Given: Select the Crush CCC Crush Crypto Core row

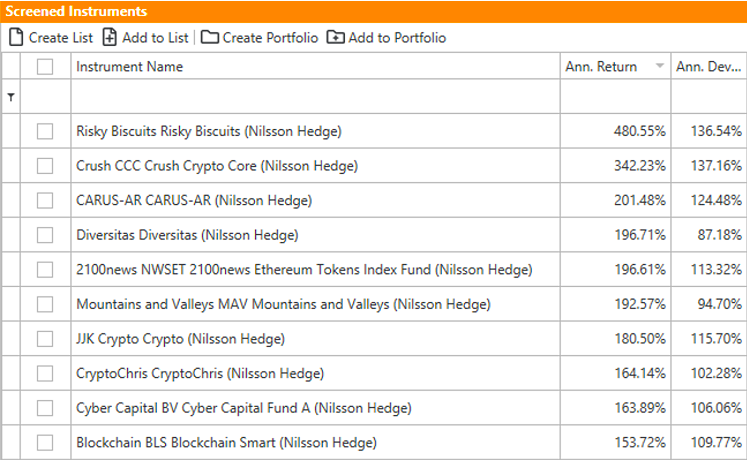Looking at the screenshot, I should coord(374,166).
